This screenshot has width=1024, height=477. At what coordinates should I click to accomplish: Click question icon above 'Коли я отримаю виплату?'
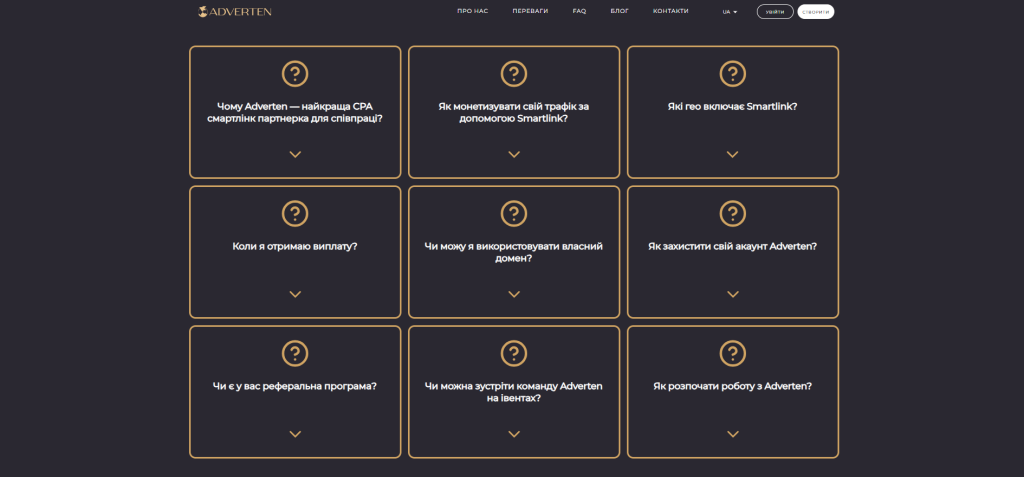[x=295, y=213]
